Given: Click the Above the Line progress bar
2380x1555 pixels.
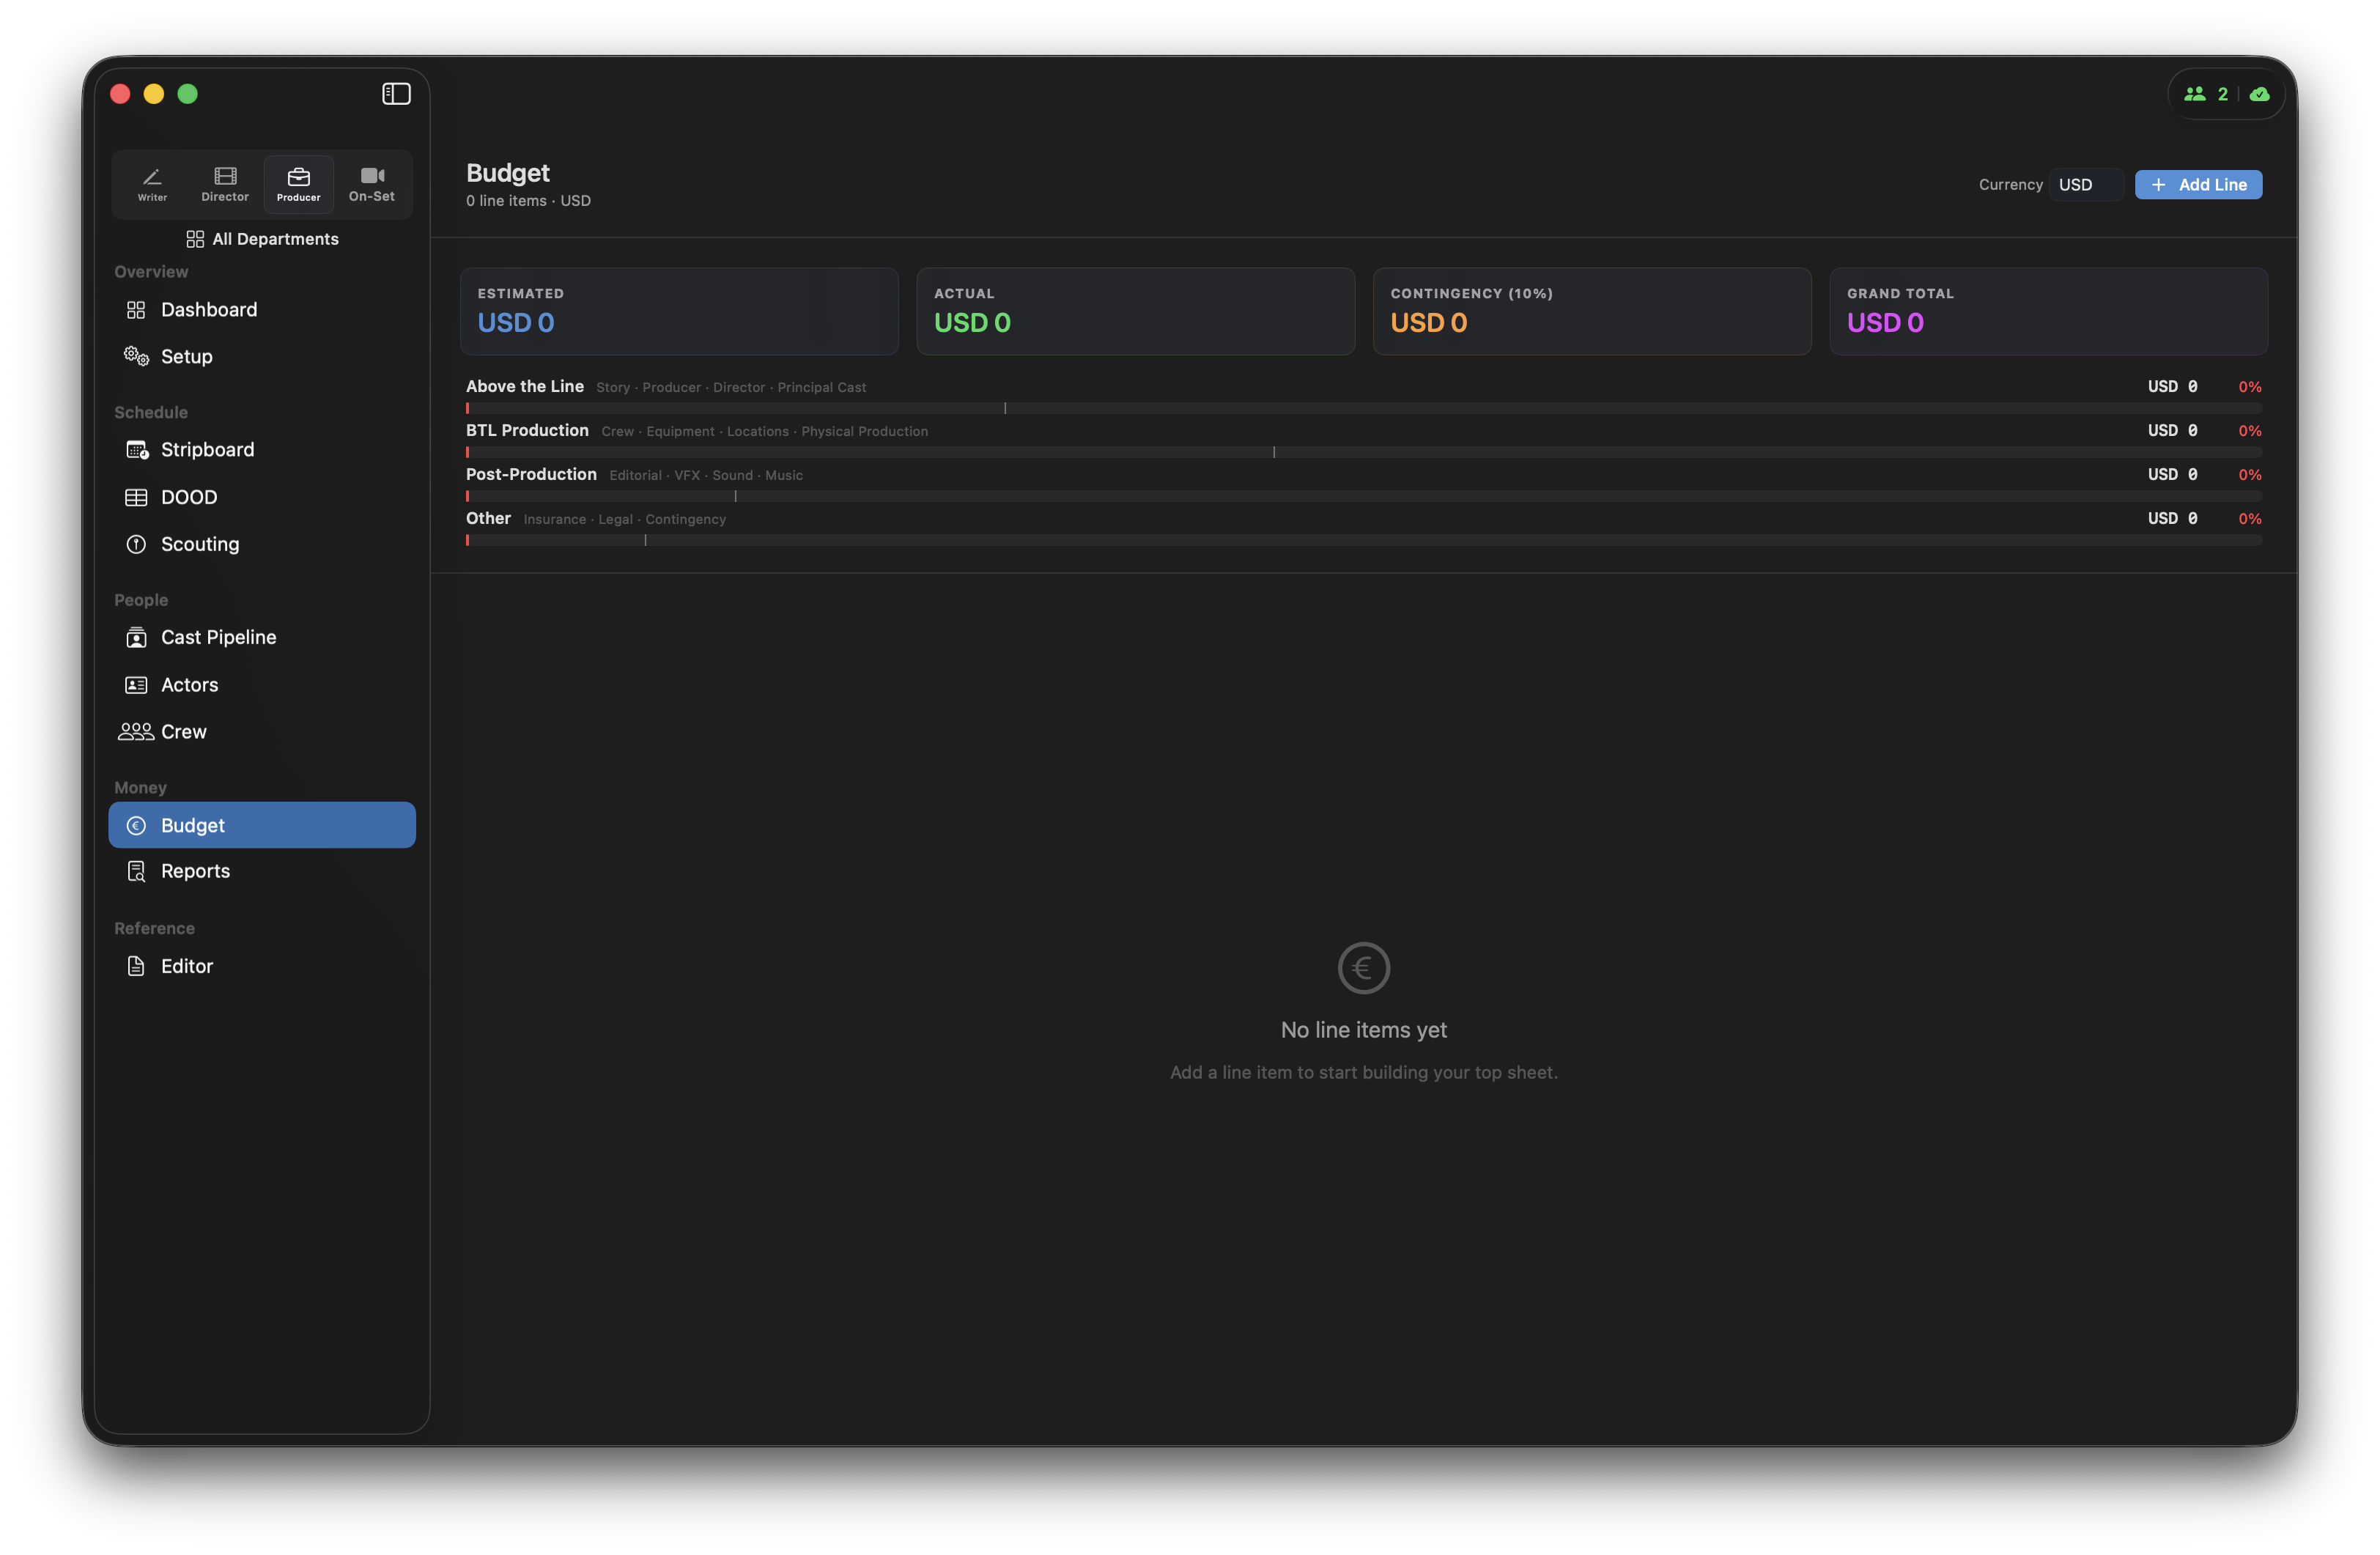Looking at the screenshot, I should [1362, 408].
